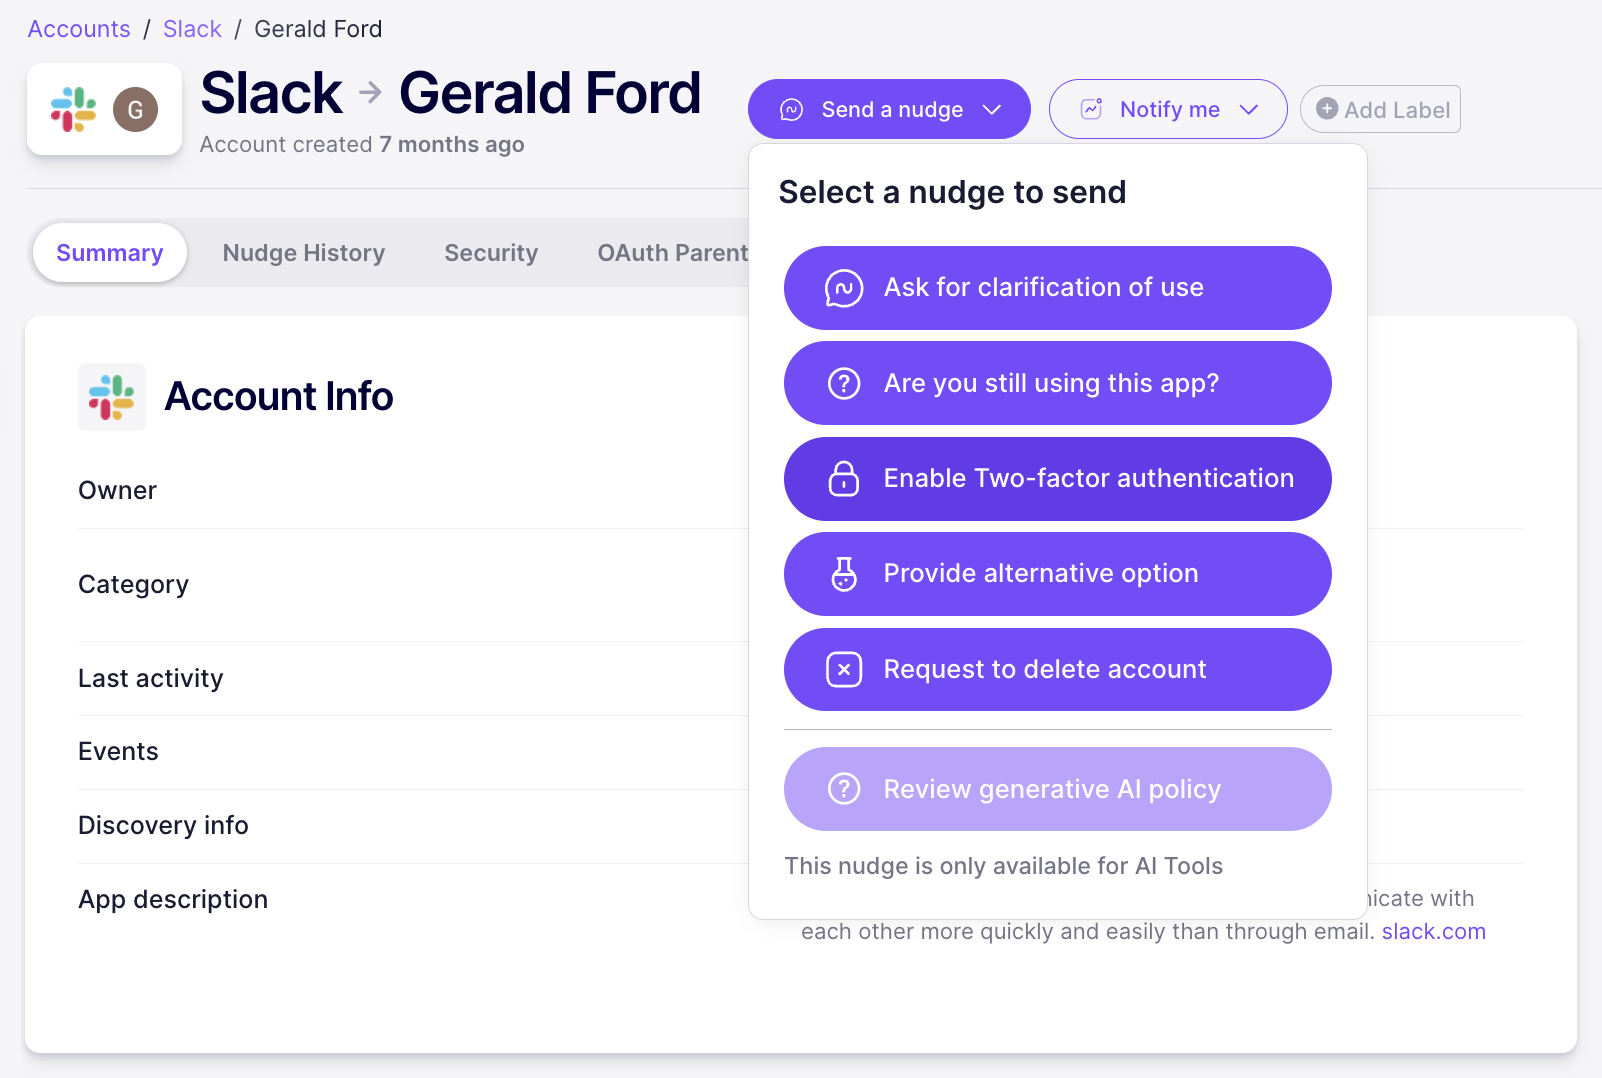The image size is (1602, 1078).
Task: Collapse the Send a nudge dropdown chevron
Action: point(992,110)
